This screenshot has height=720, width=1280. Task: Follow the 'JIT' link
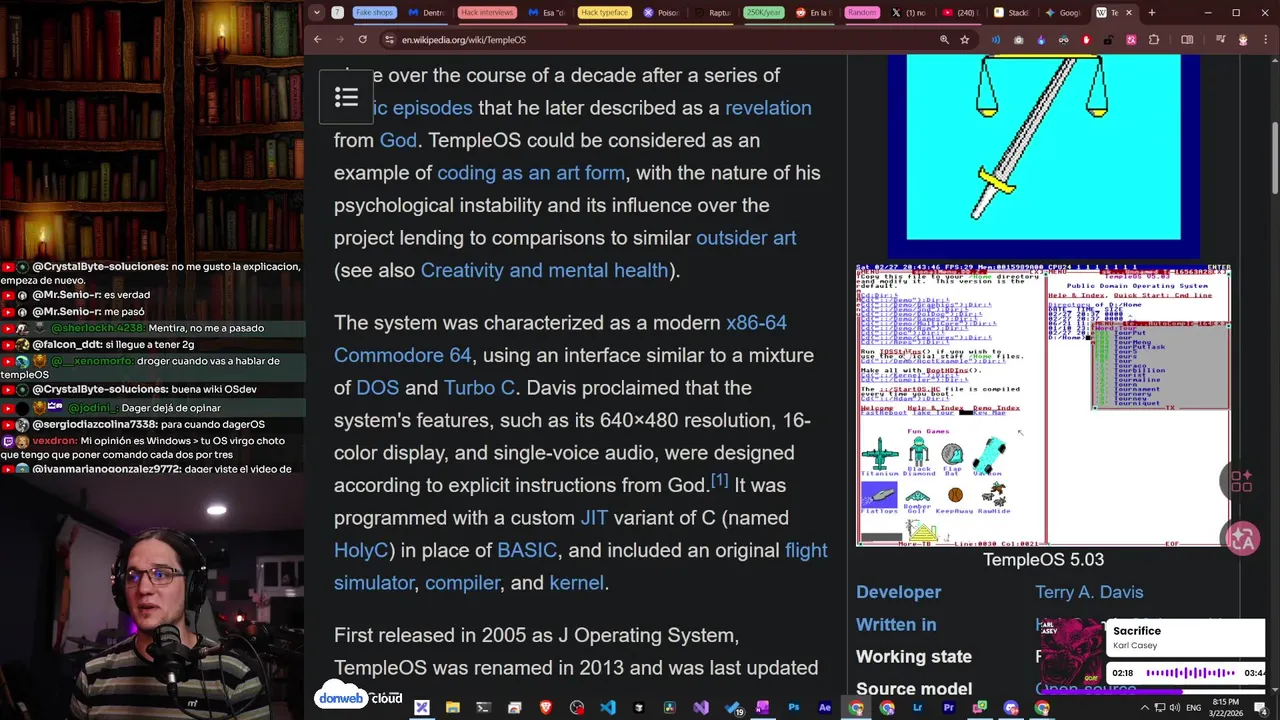tap(594, 517)
